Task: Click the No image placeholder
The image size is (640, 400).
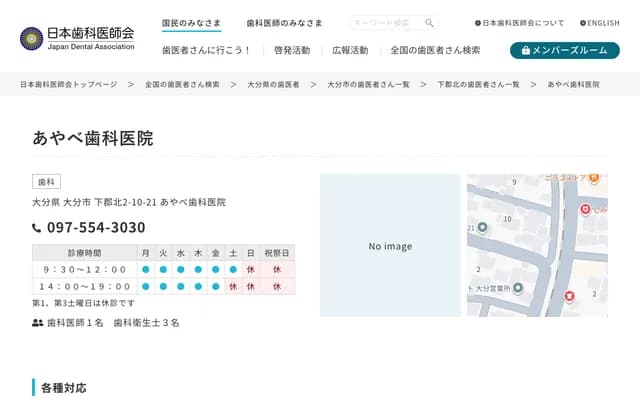Action: 389,246
